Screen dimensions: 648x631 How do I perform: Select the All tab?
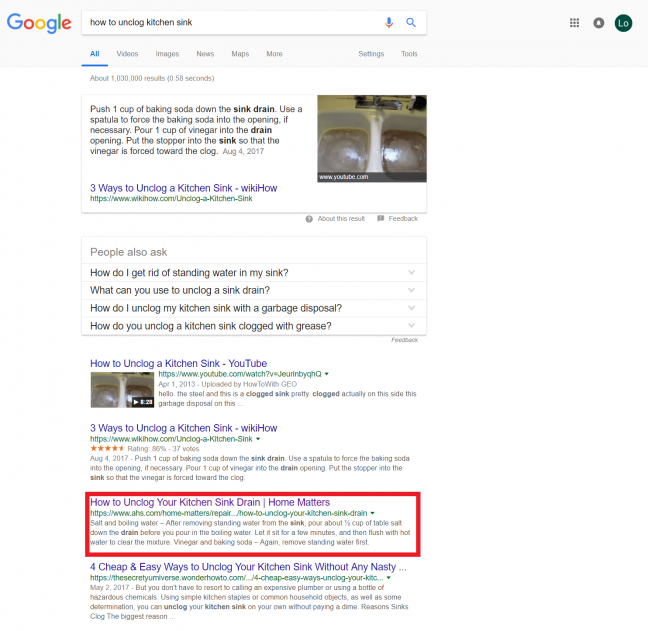click(95, 54)
